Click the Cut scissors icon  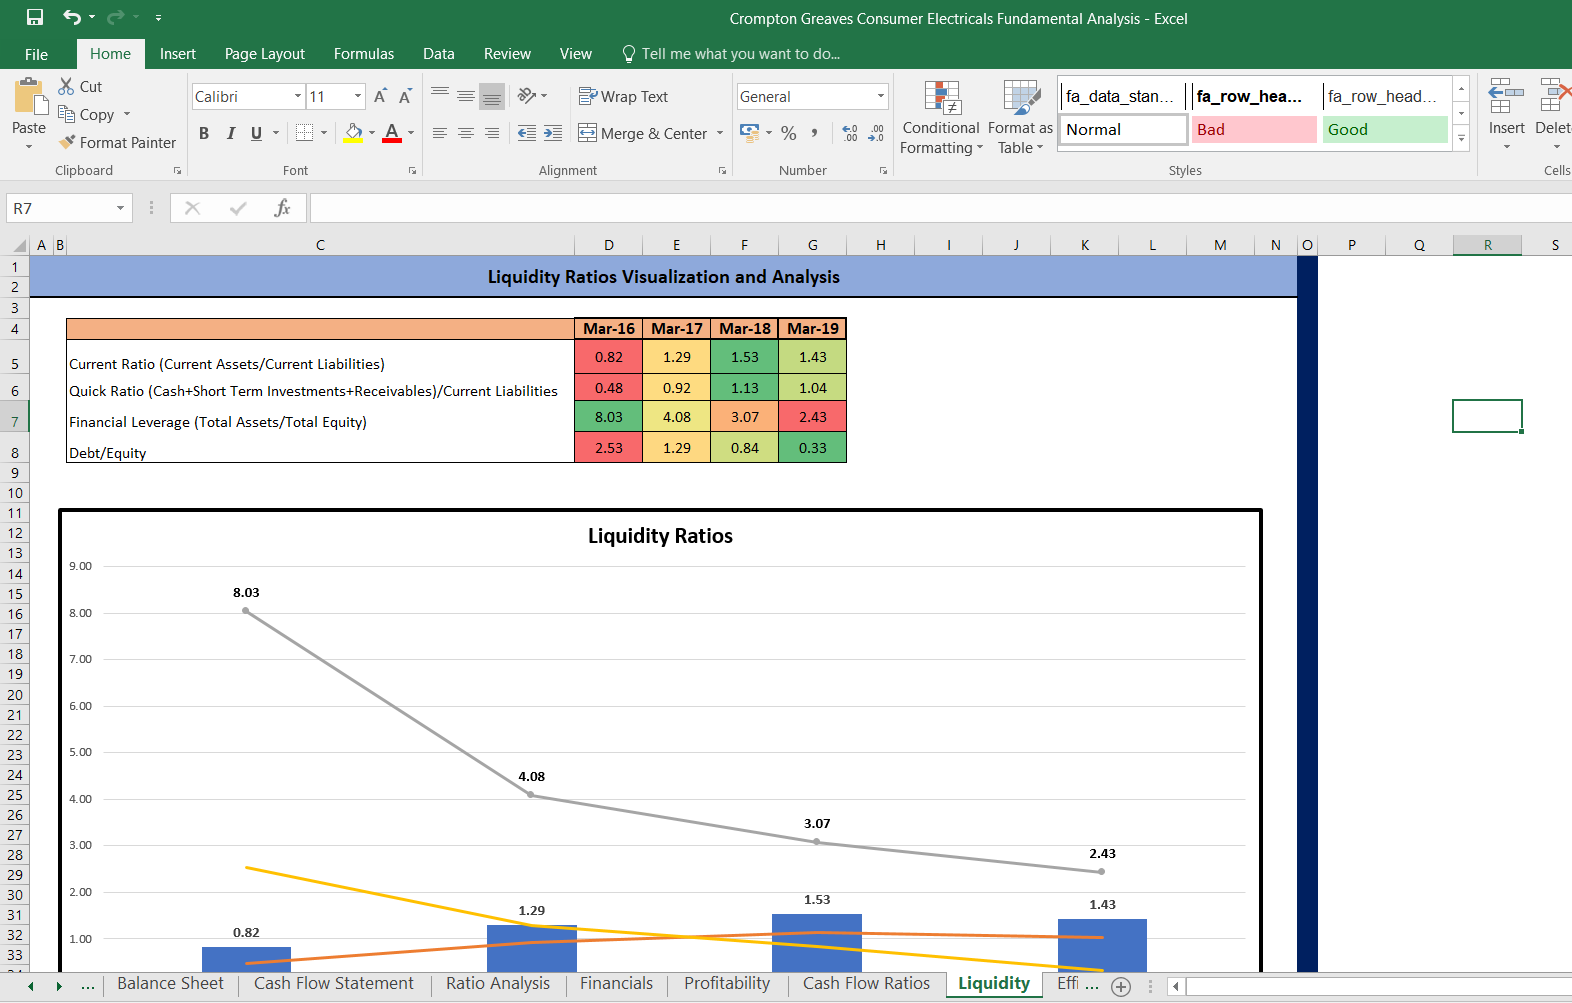(x=67, y=86)
